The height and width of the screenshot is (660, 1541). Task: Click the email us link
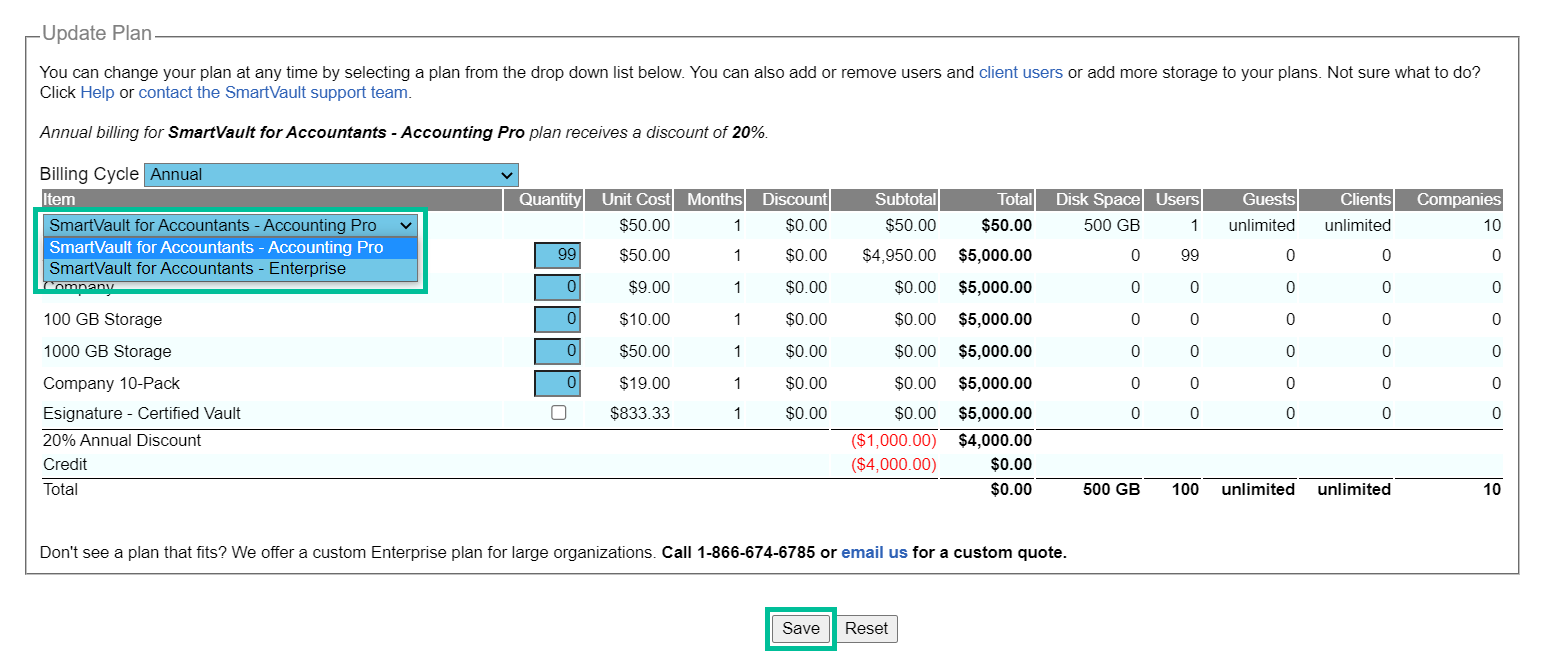coord(874,552)
